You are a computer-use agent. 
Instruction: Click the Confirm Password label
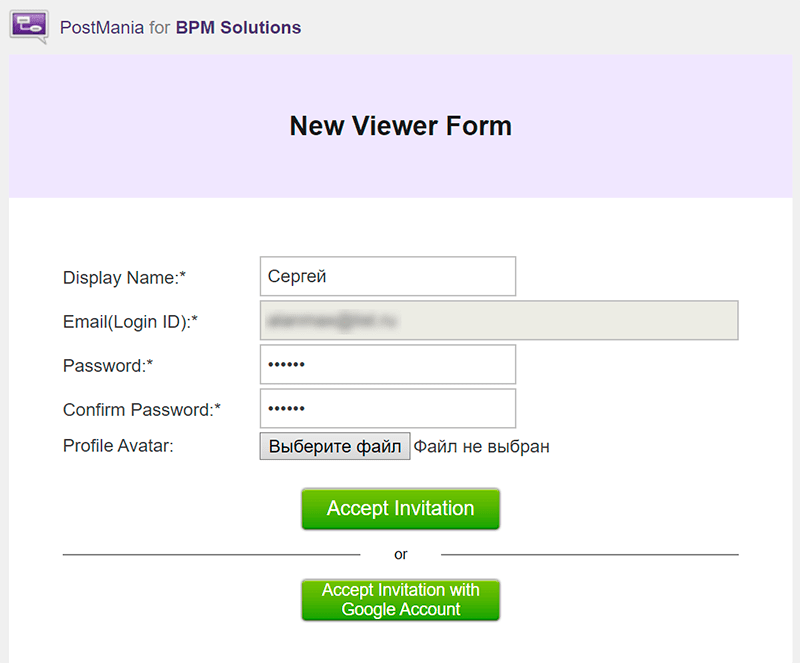(141, 410)
